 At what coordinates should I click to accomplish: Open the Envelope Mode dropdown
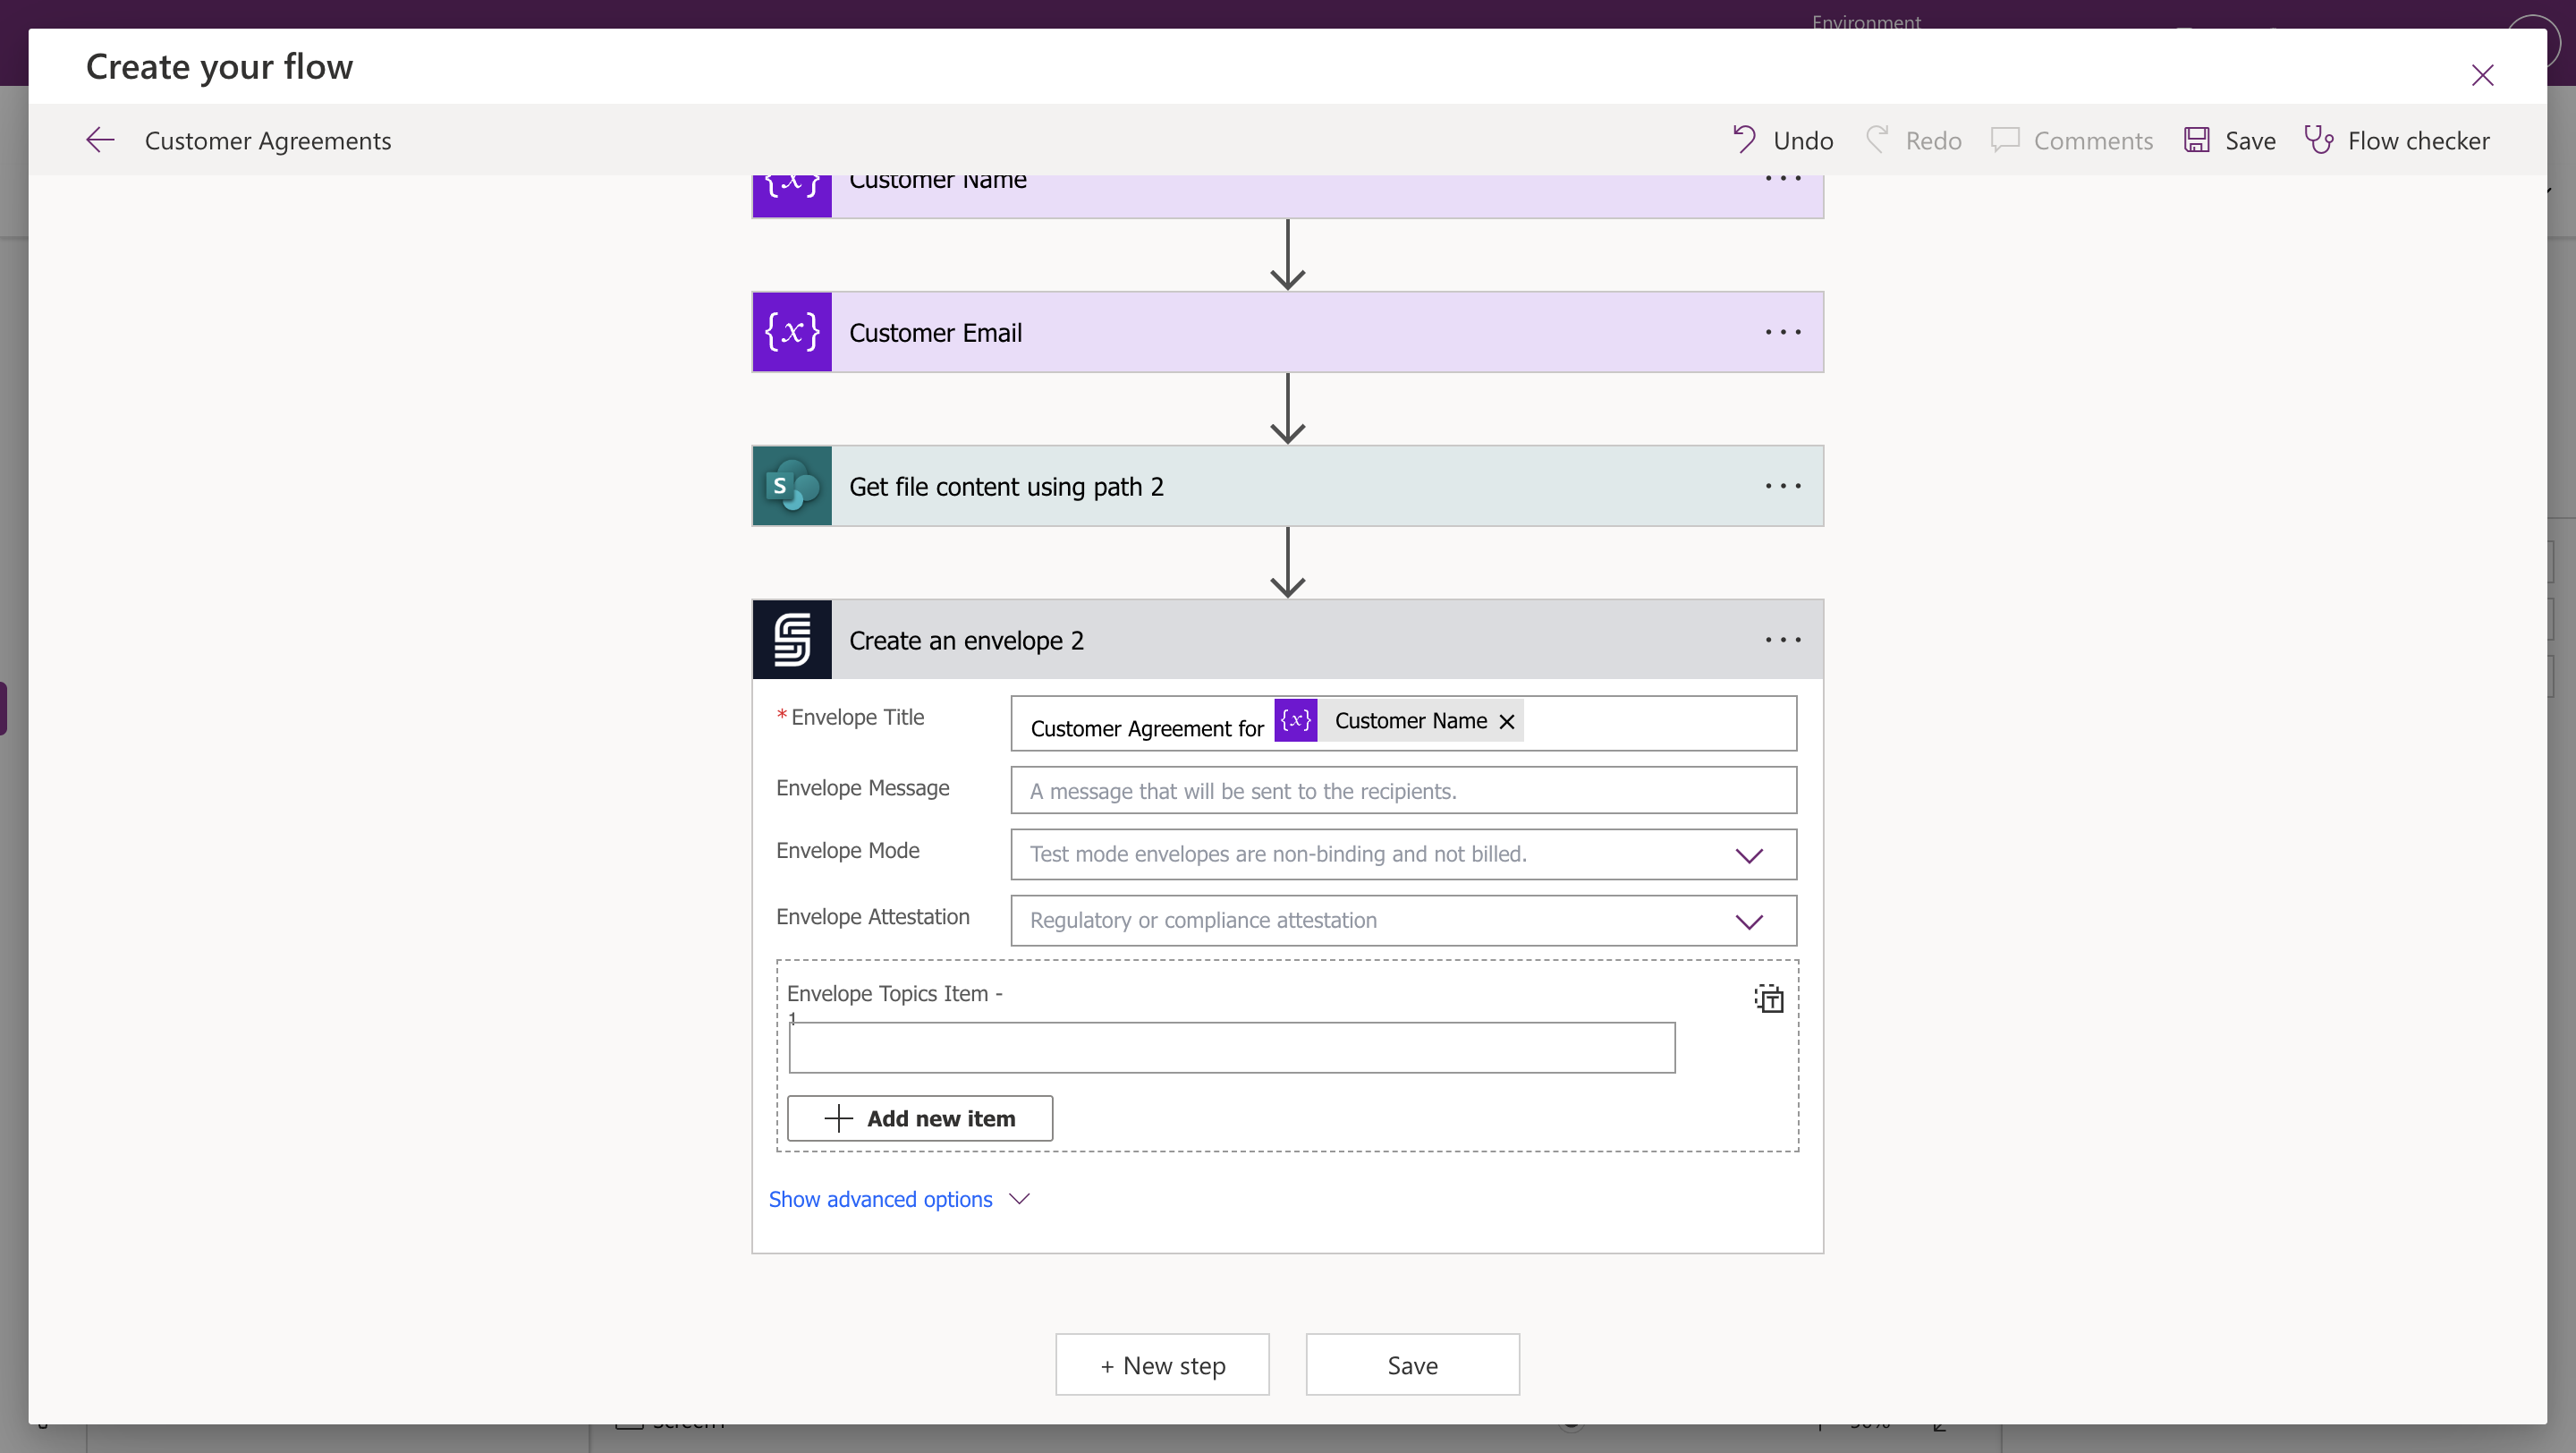(1749, 854)
